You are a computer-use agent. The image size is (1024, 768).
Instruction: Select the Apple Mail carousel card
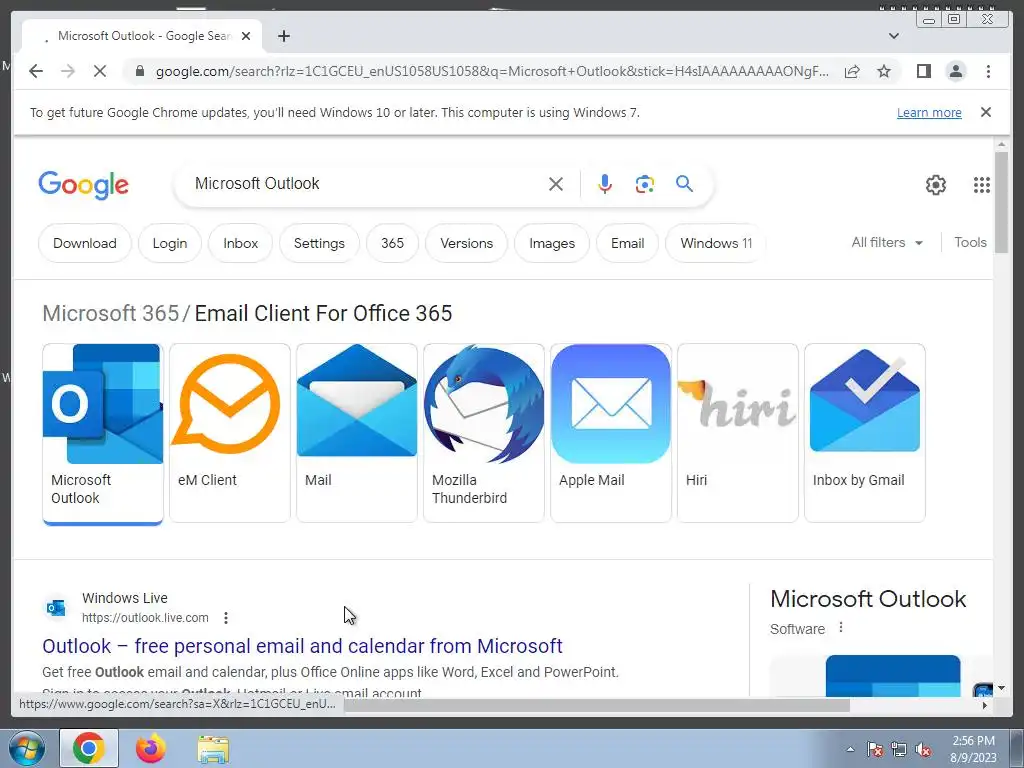(x=611, y=434)
